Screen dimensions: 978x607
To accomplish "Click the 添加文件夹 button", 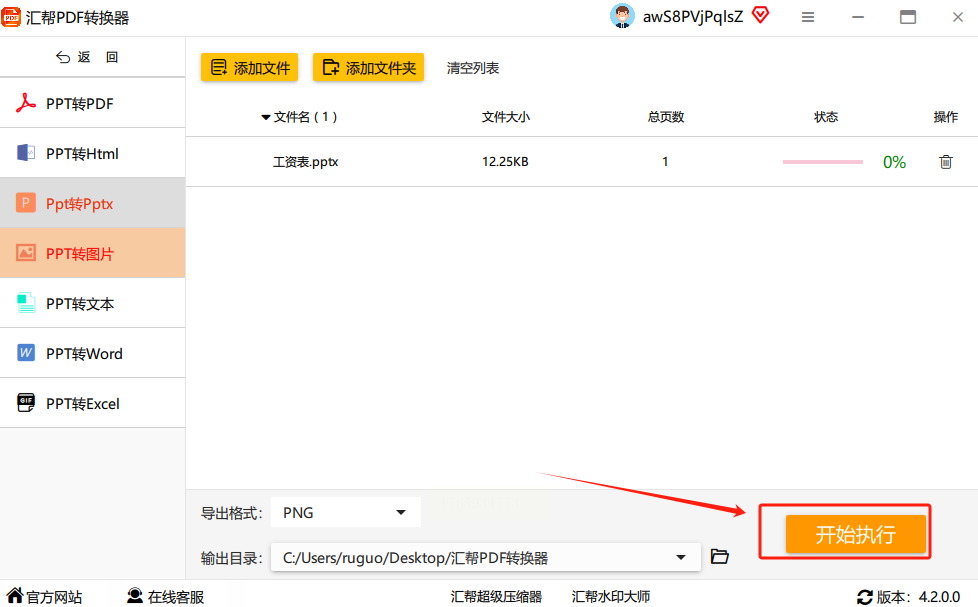I will [369, 67].
